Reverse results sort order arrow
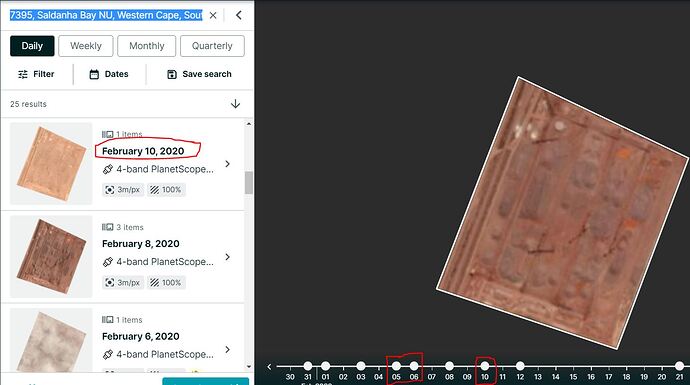The height and width of the screenshot is (385, 690). pyautogui.click(x=235, y=104)
